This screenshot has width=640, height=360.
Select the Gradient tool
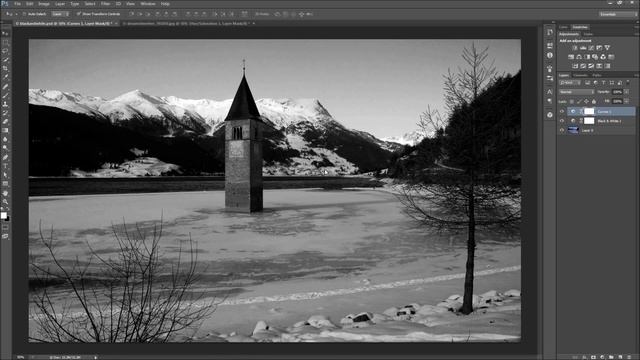tap(6, 131)
